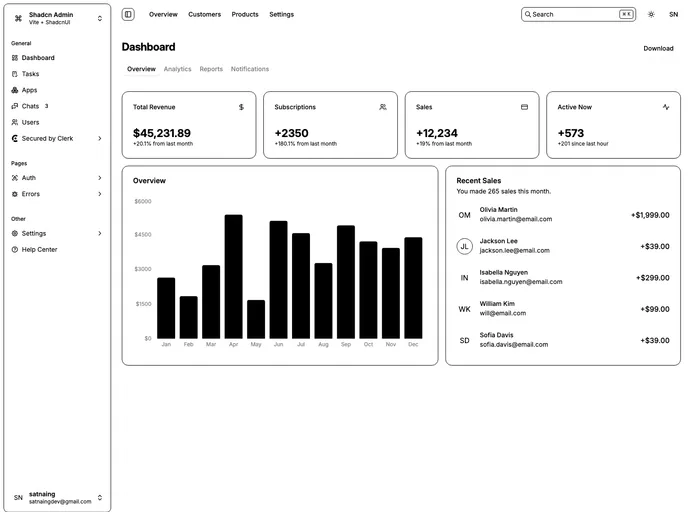The image size is (688, 512).
Task: Click the Users sidebar icon
Action: (15, 122)
